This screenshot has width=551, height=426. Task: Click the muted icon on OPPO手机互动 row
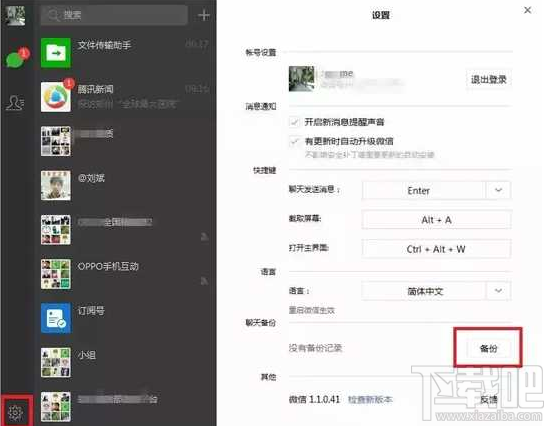pyautogui.click(x=205, y=281)
